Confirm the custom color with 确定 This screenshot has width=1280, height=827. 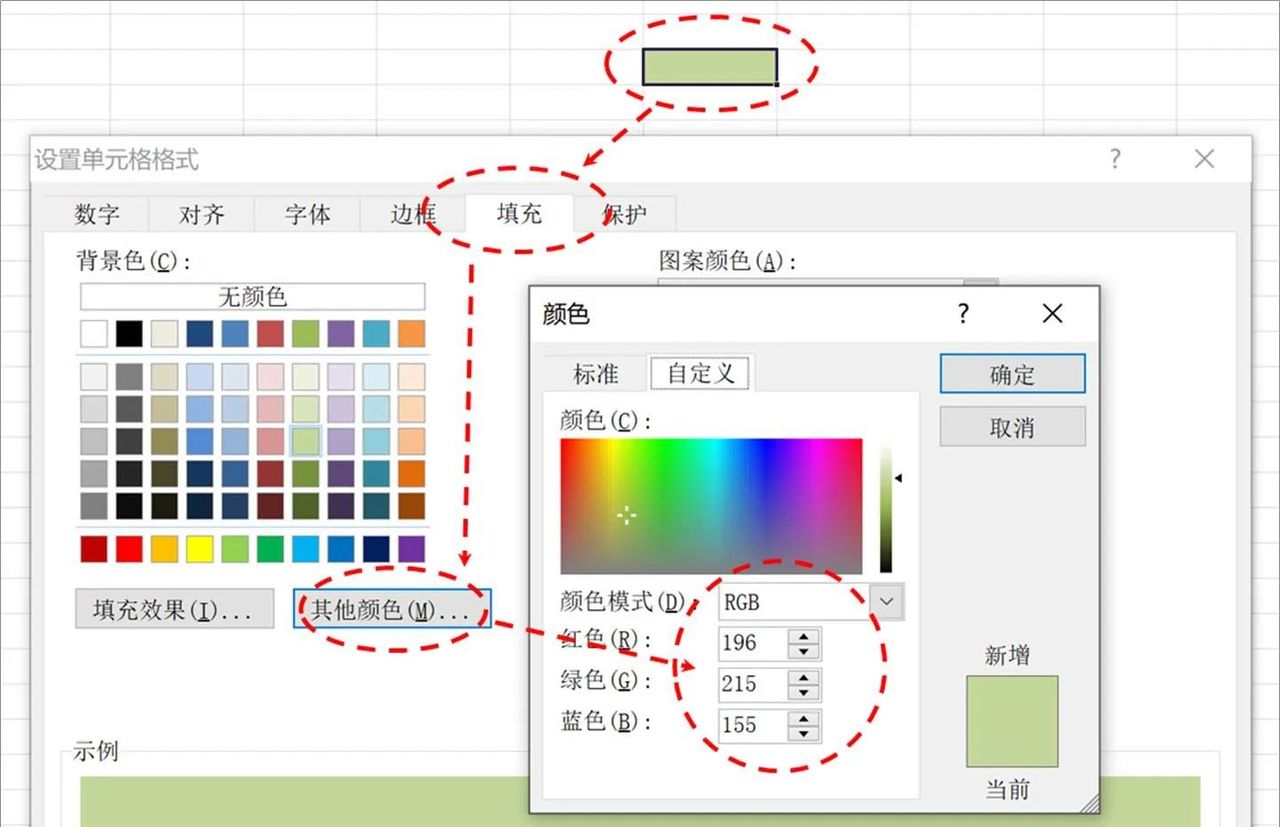1012,373
